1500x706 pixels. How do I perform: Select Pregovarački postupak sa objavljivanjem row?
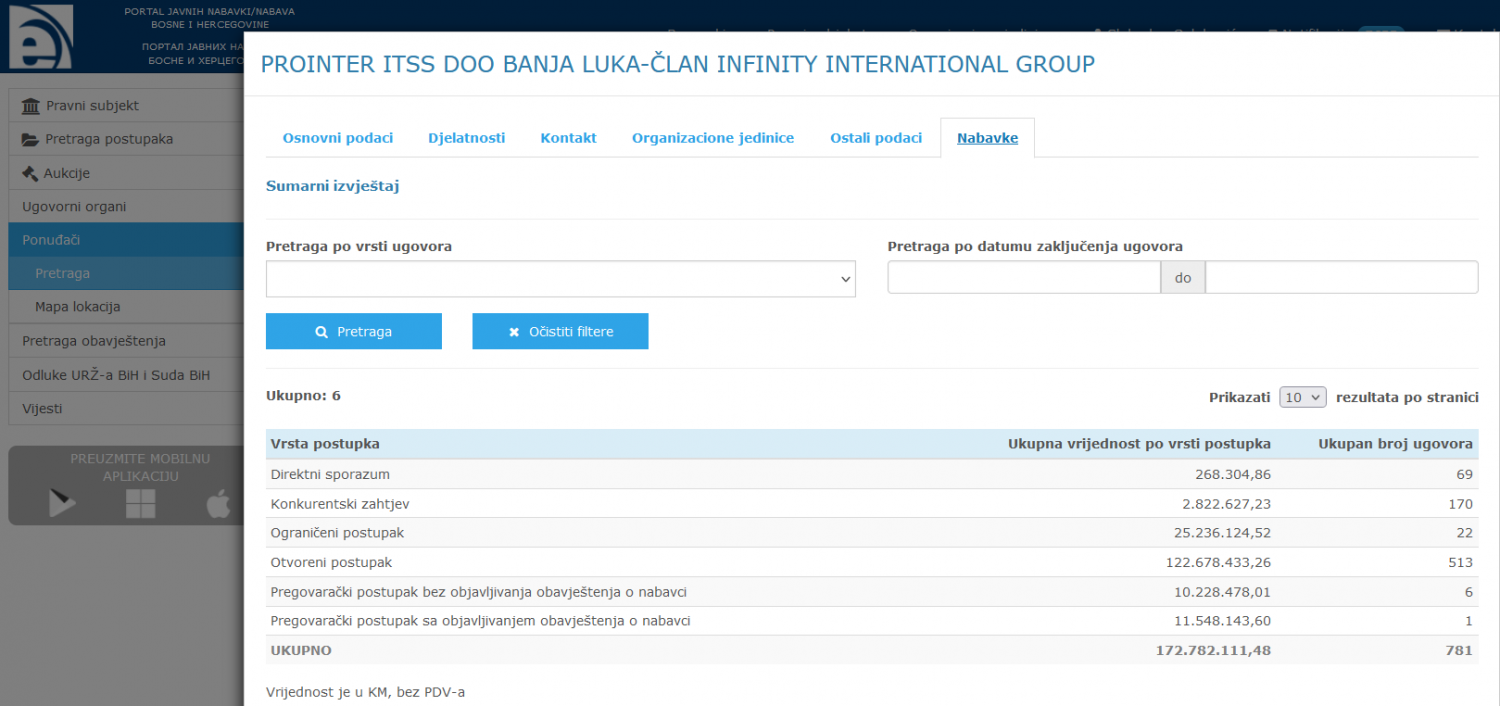click(872, 621)
